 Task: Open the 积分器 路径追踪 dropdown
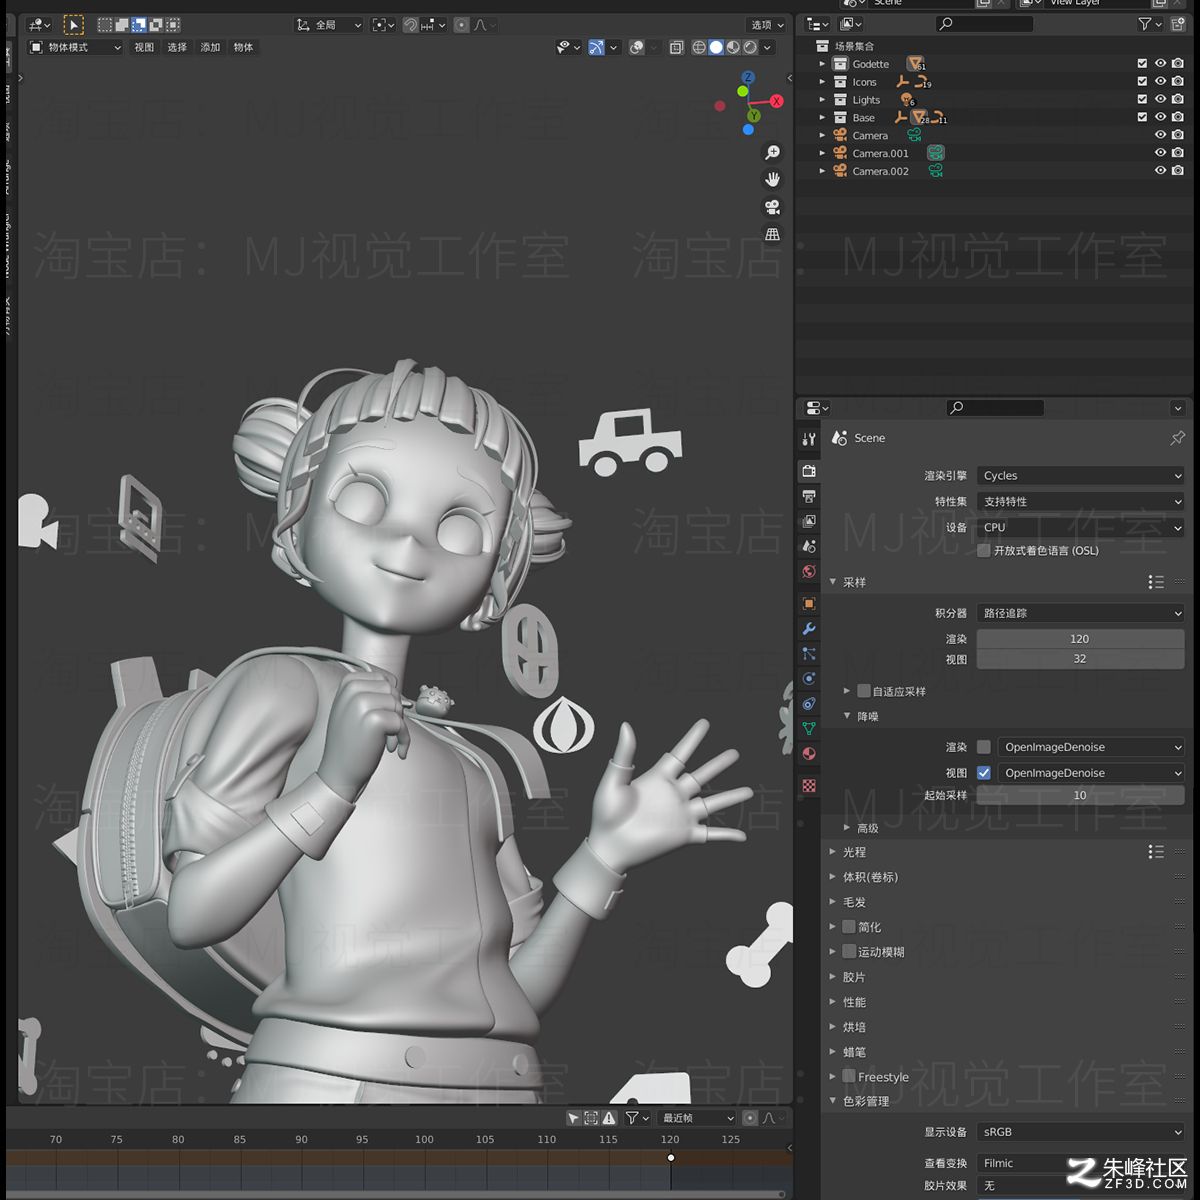pyautogui.click(x=1081, y=613)
